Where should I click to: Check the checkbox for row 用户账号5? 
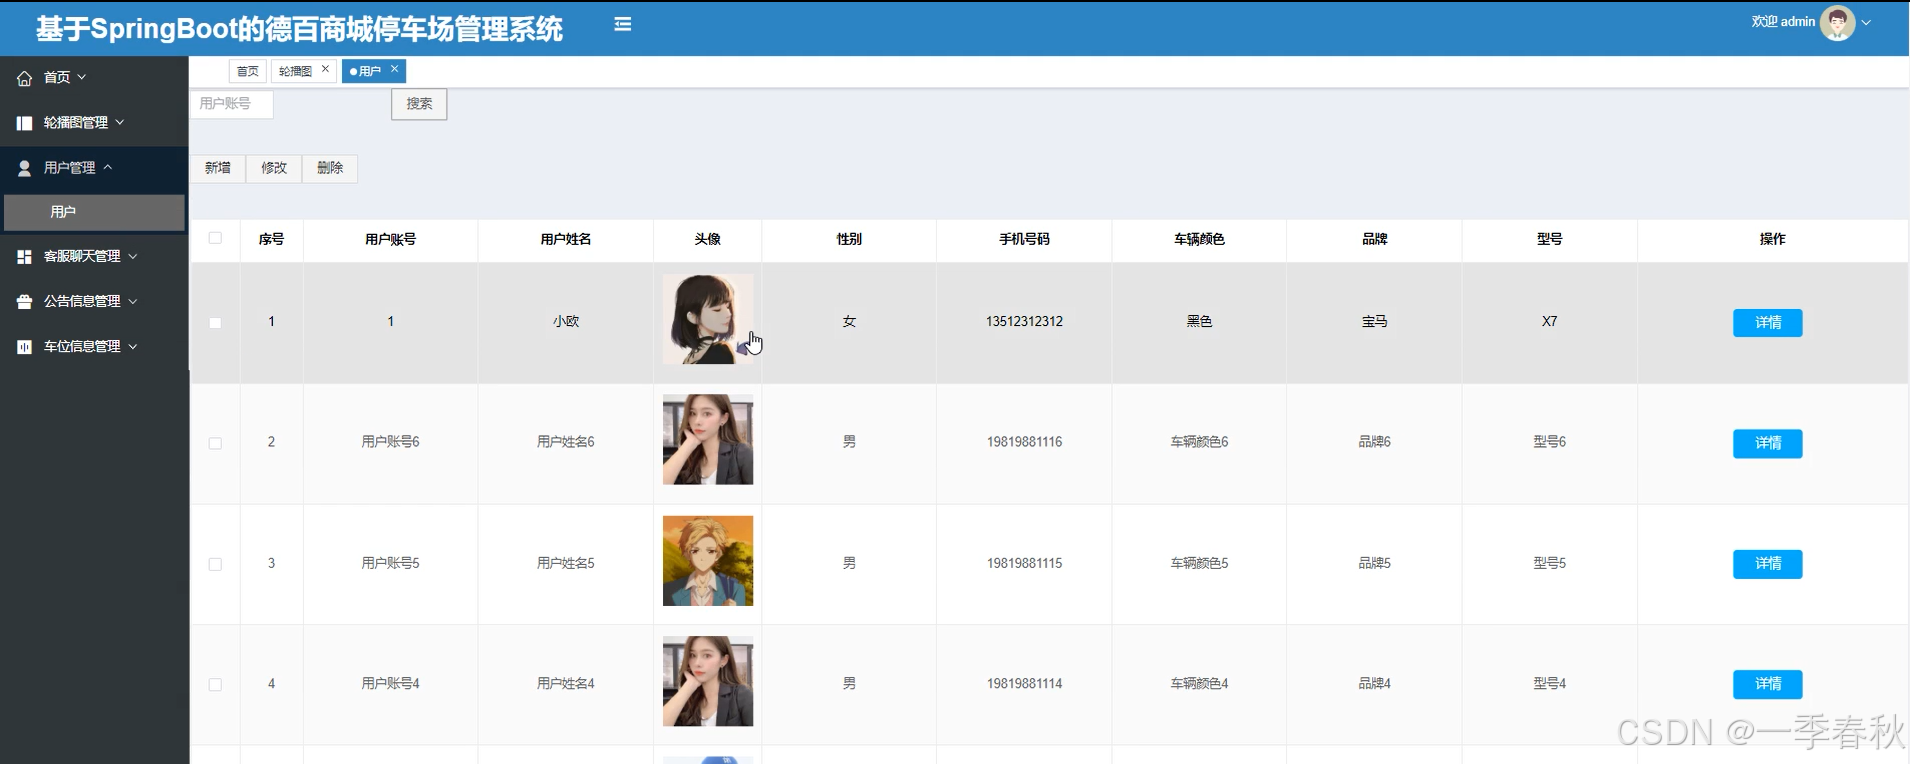pos(215,564)
